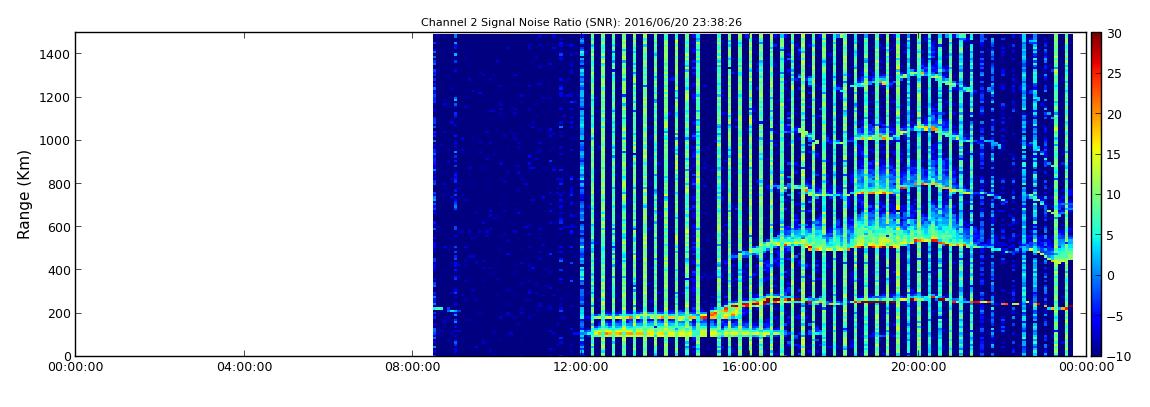This screenshot has height=407, width=1150.
Task: Click the 15 label on the colorbar
Action: 1115,155
